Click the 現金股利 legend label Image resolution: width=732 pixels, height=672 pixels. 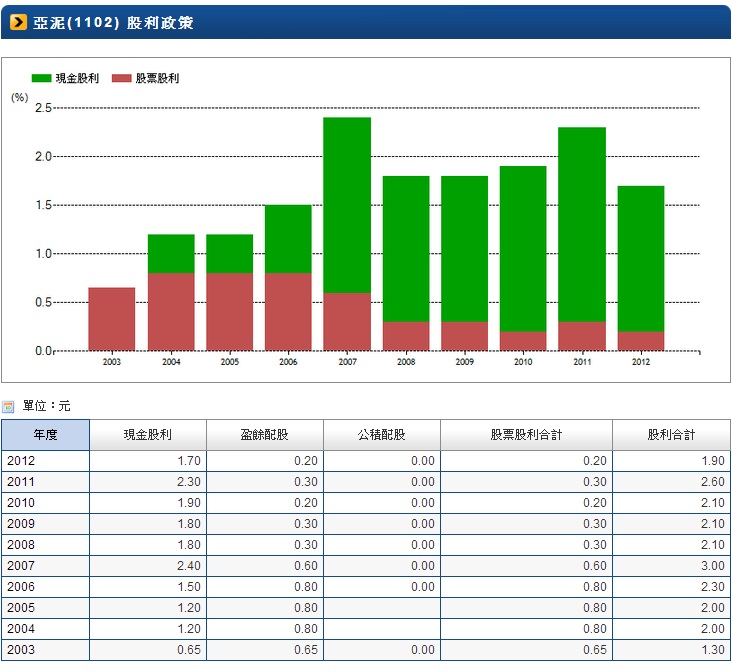tap(77, 78)
